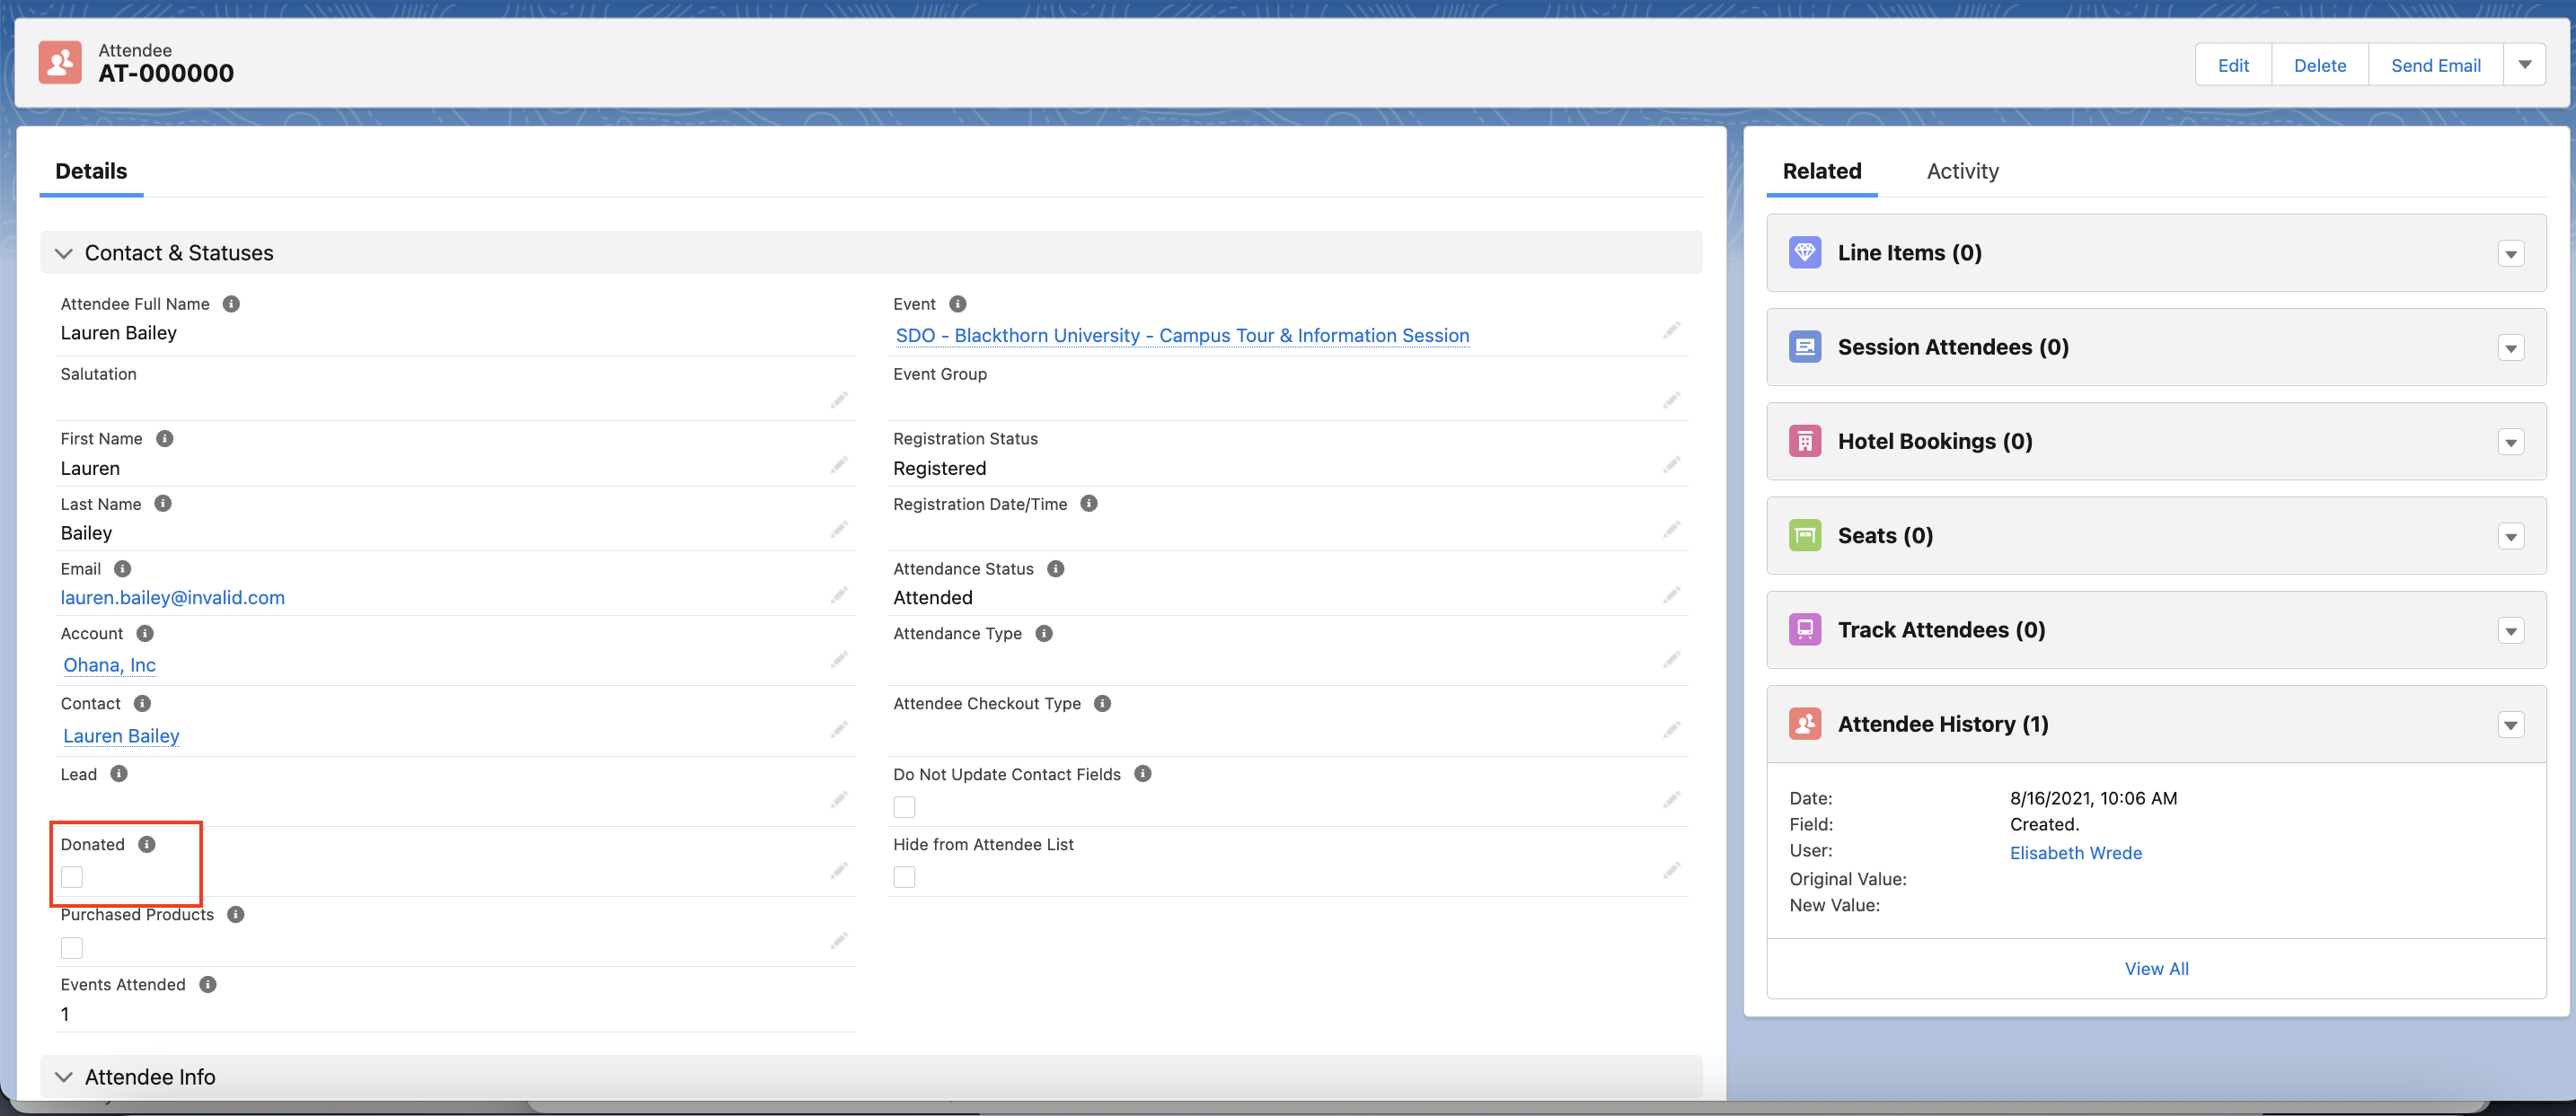Click info icon beside Do Not Update Contact Fields
2576x1116 pixels.
[x=1143, y=774]
